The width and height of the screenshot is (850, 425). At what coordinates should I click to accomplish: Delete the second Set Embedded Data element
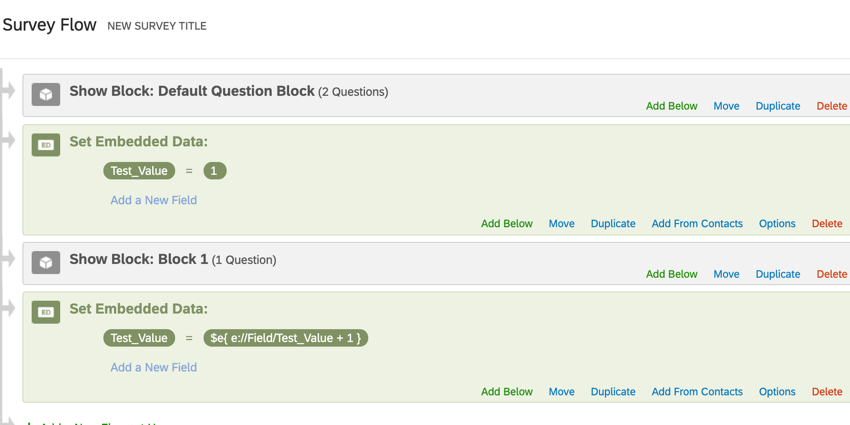point(826,392)
